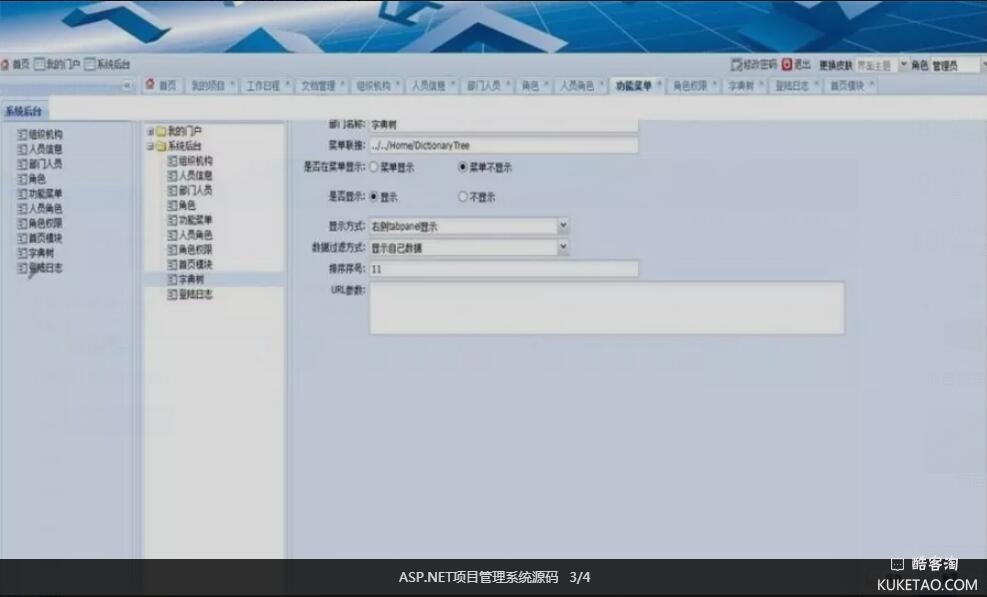This screenshot has height=597, width=987.
Task: Switch to the 文档管理 tab
Action: click(x=322, y=86)
